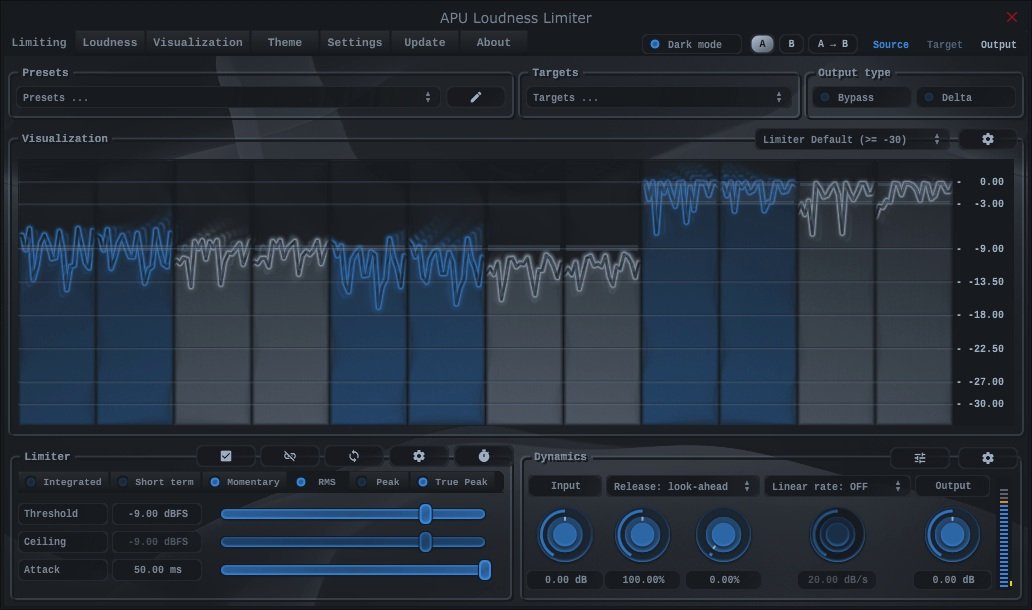This screenshot has height=610, width=1032.
Task: Click the checkmark icon in Limiter header
Action: tap(226, 456)
